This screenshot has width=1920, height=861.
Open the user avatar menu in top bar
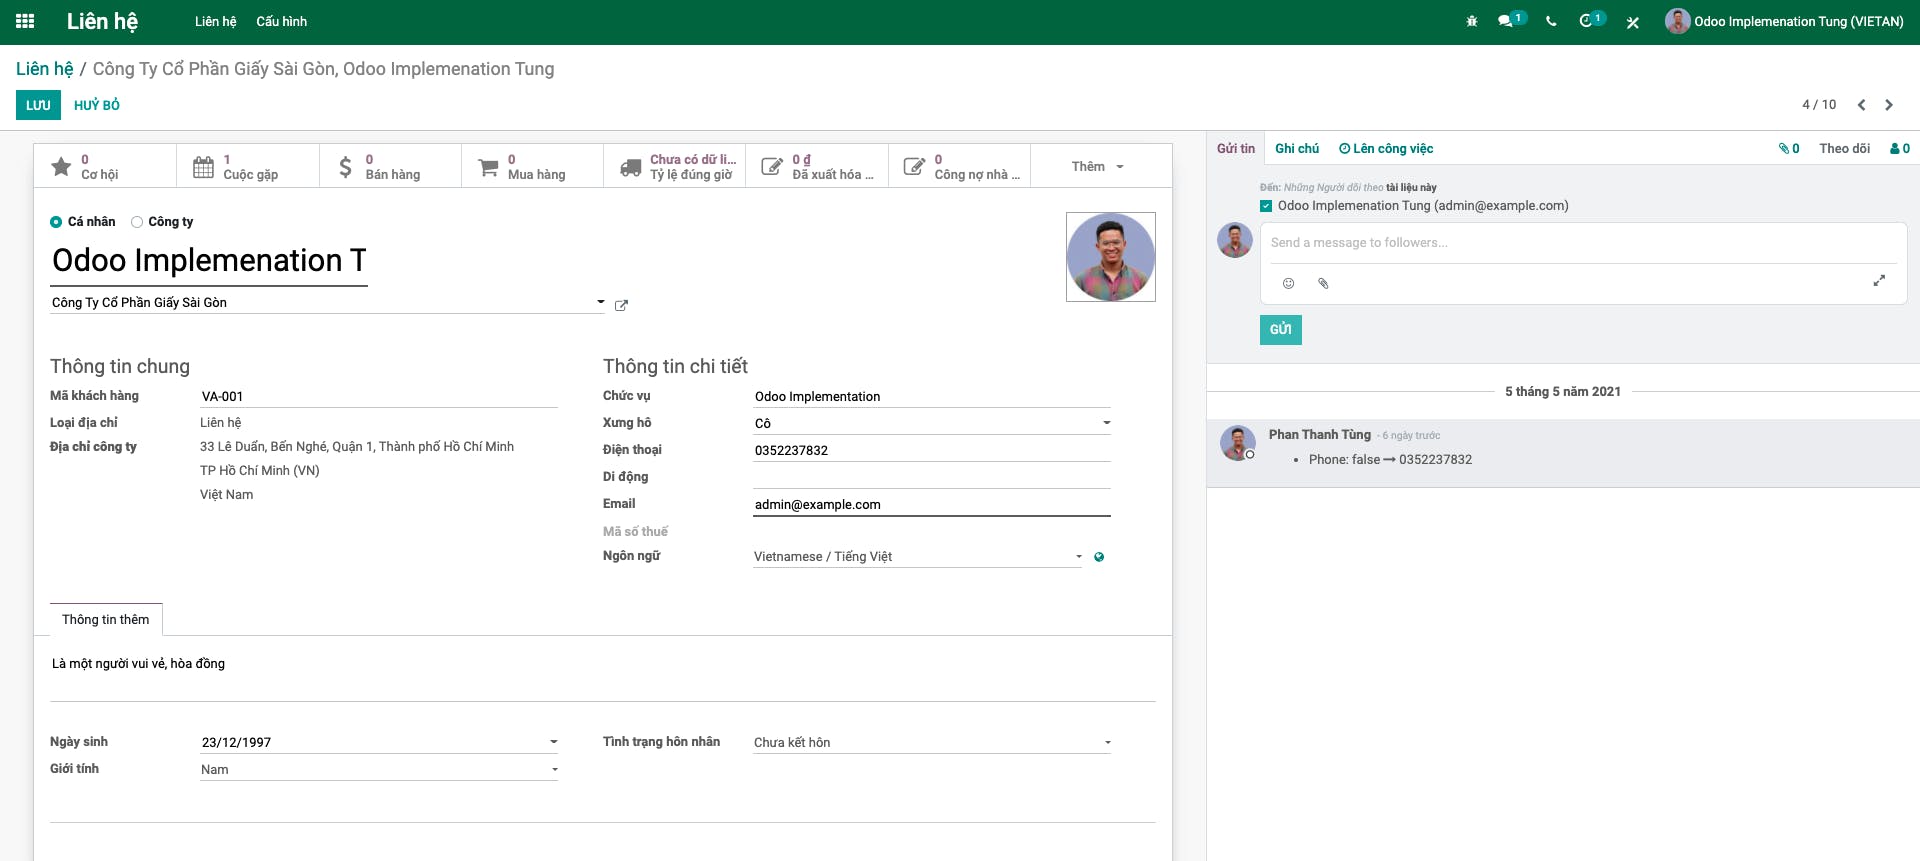1784,21
